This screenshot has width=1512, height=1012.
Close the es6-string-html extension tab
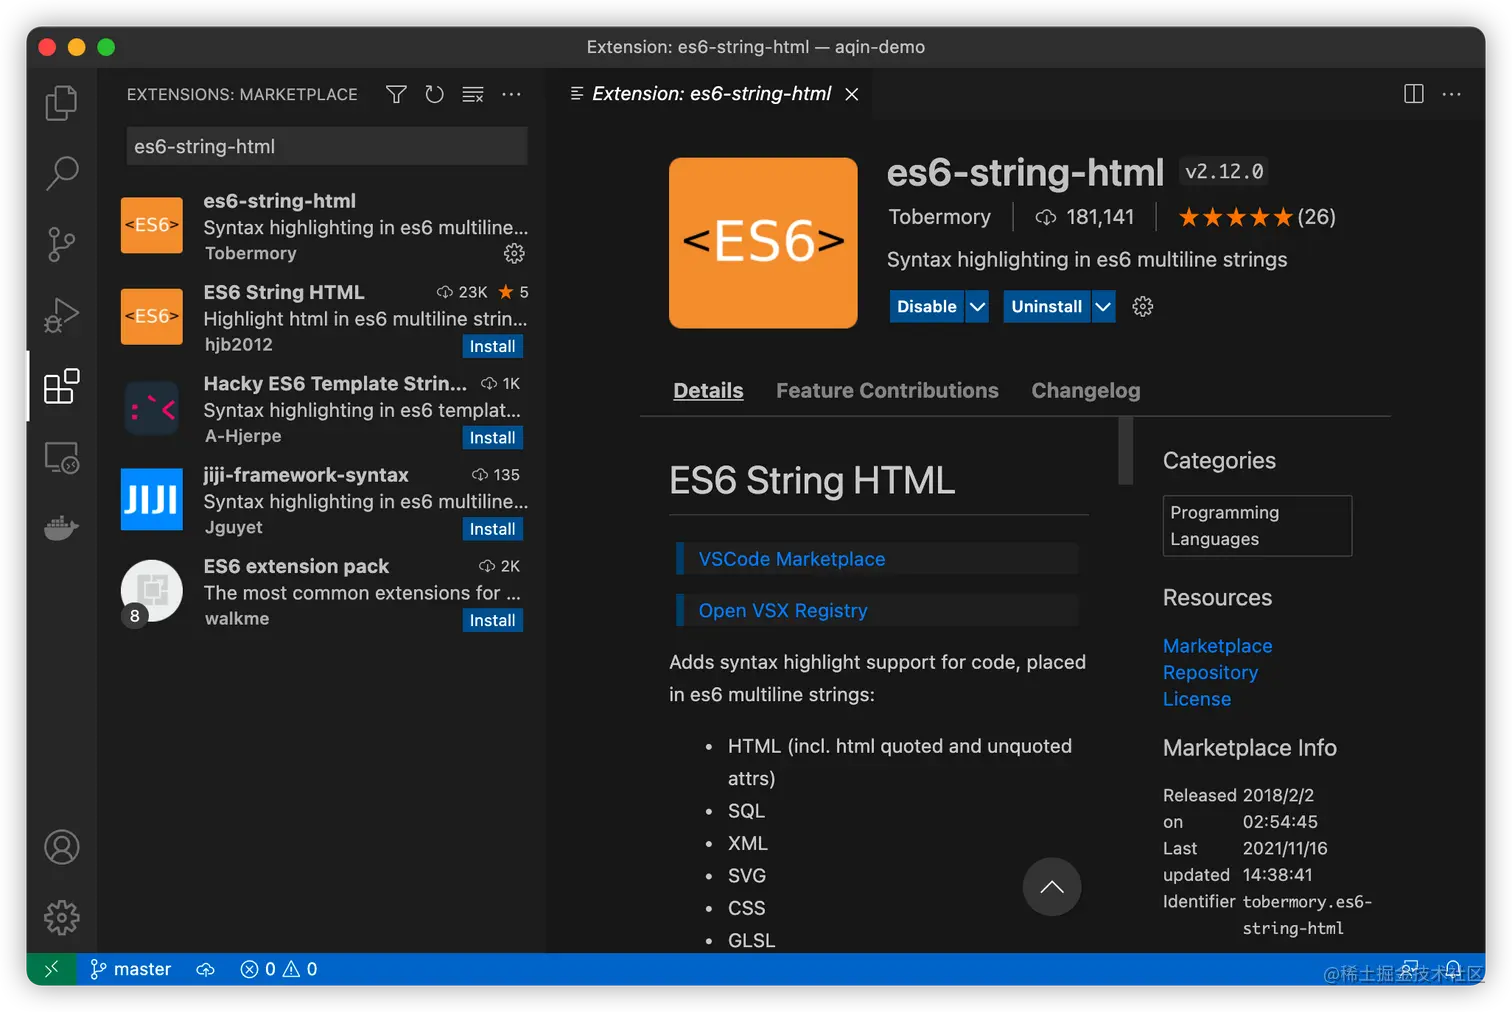tap(852, 94)
